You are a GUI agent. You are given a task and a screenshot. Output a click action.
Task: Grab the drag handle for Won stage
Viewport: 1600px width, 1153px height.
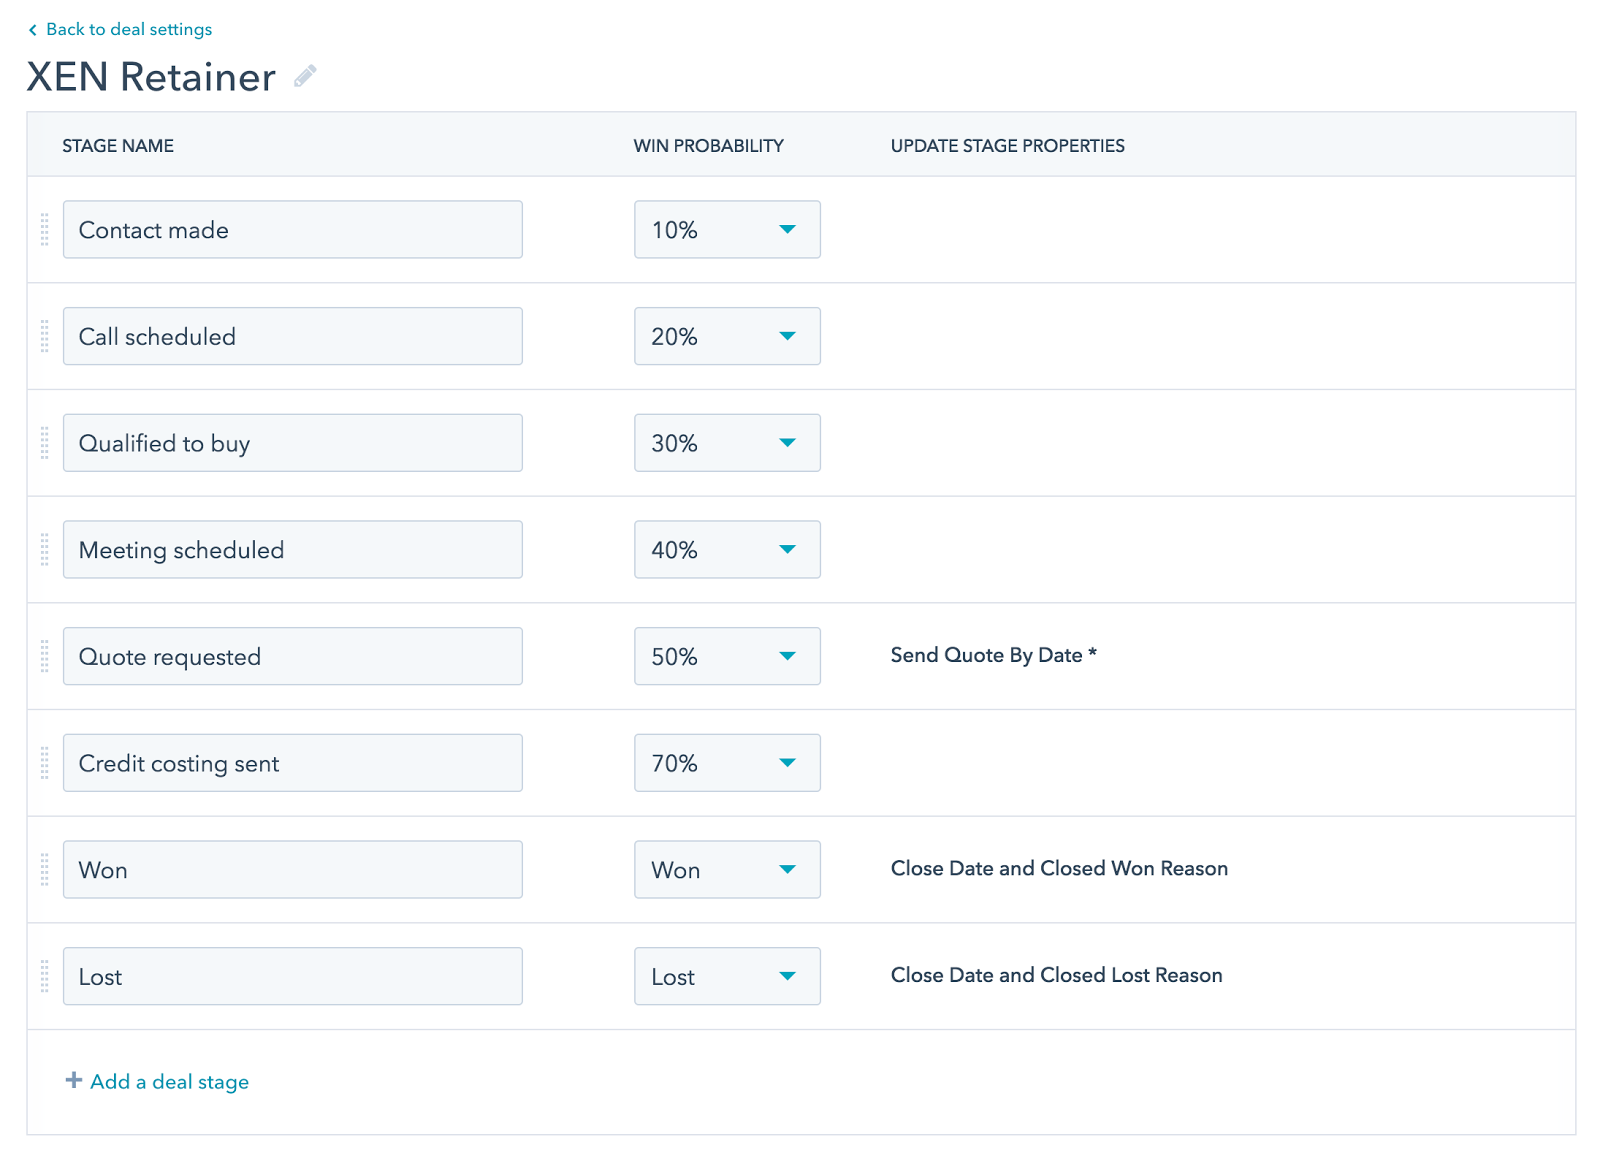click(x=44, y=869)
